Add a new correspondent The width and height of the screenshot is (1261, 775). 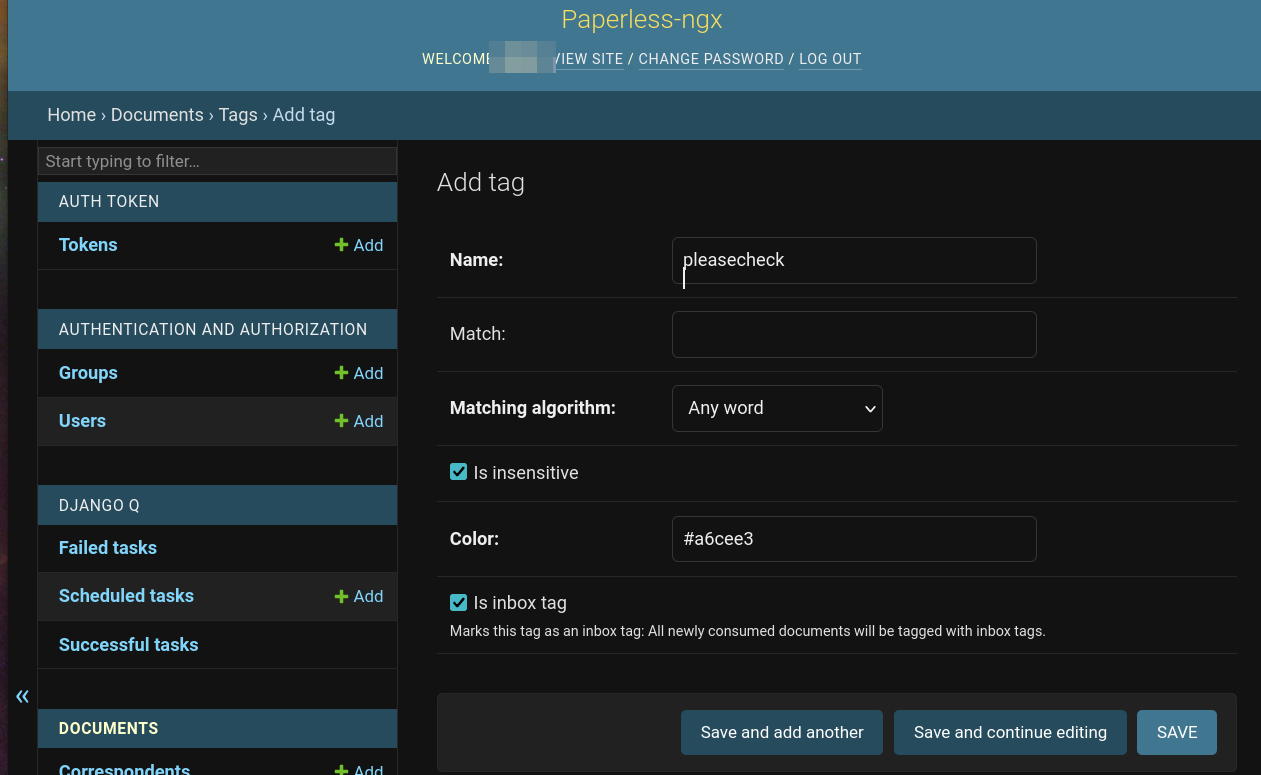pyautogui.click(x=358, y=768)
